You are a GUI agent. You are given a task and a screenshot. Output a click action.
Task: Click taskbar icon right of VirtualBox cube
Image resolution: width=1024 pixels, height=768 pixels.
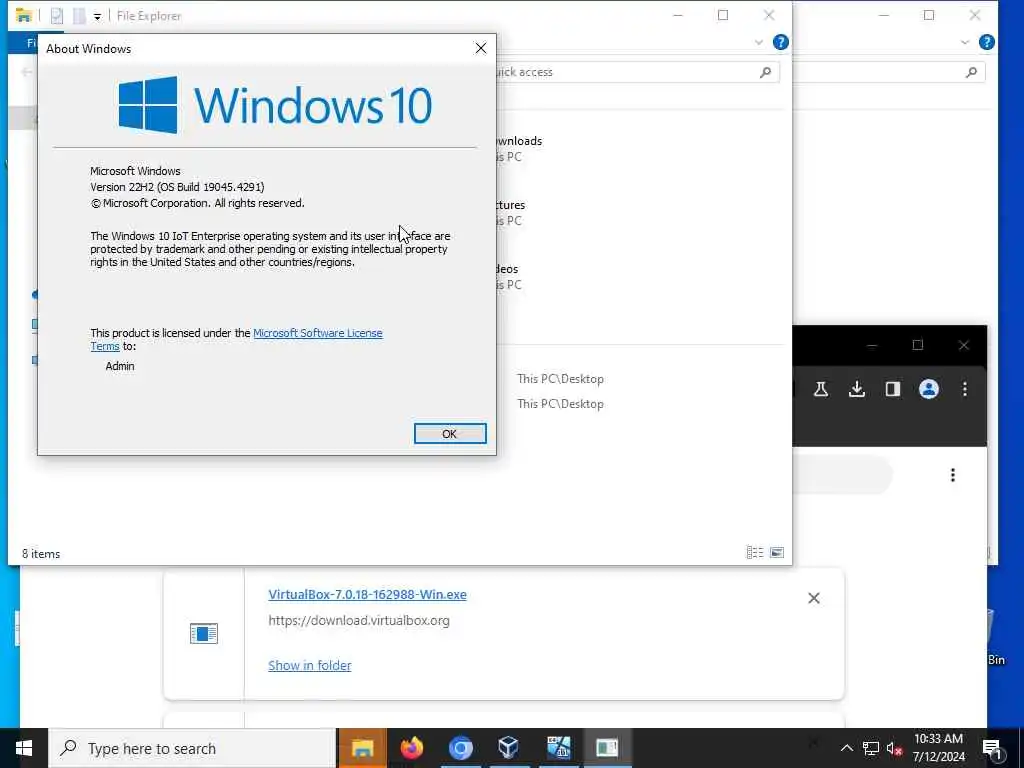coord(558,748)
